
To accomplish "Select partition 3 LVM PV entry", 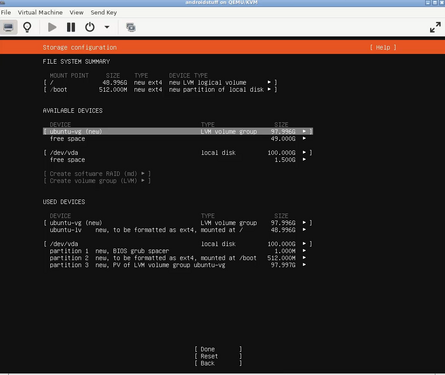I will pos(178,265).
